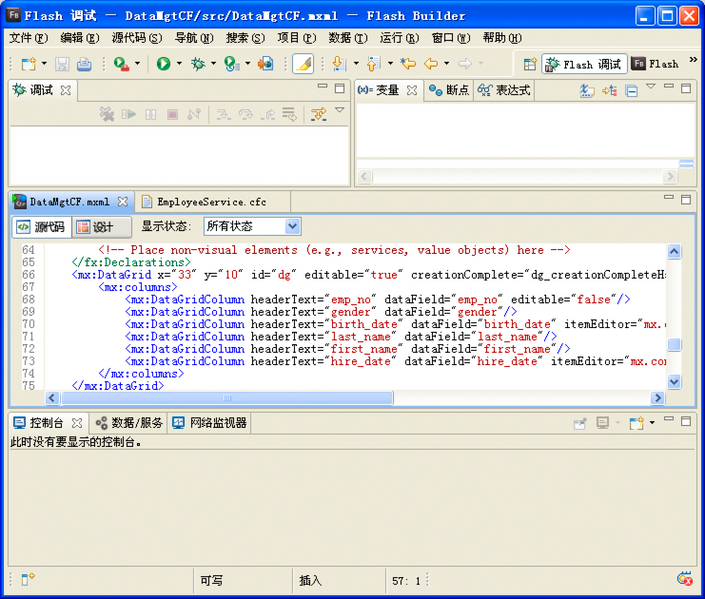Click the highlighter mark occurrences icon

(303, 64)
